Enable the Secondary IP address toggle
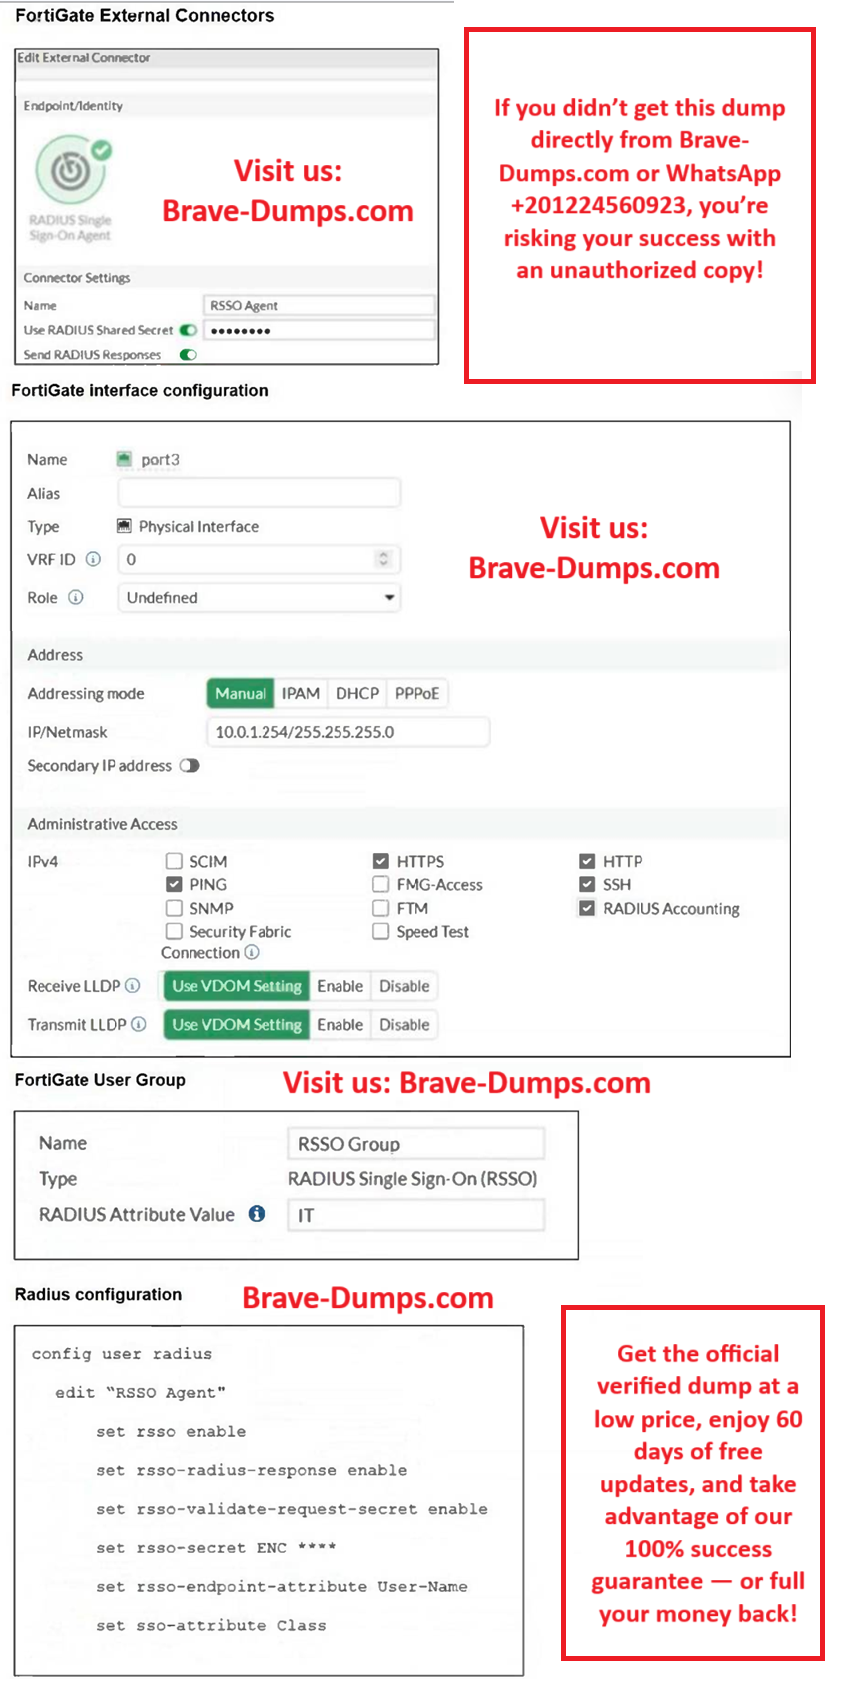The width and height of the screenshot is (850, 1696). pyautogui.click(x=189, y=766)
